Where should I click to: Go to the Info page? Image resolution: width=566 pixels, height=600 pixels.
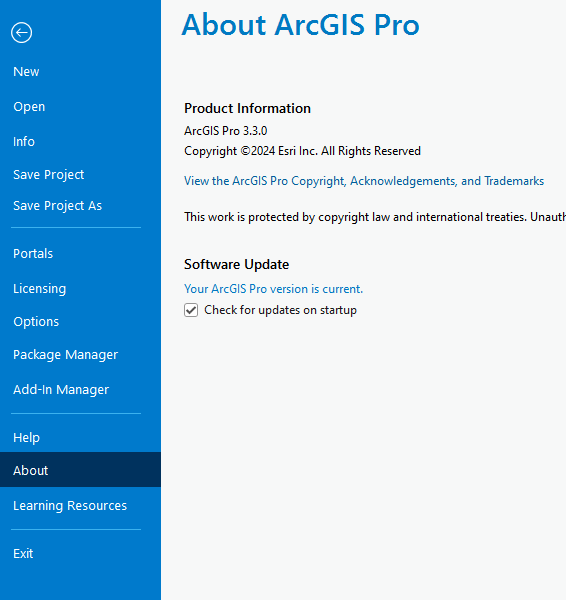pos(24,142)
